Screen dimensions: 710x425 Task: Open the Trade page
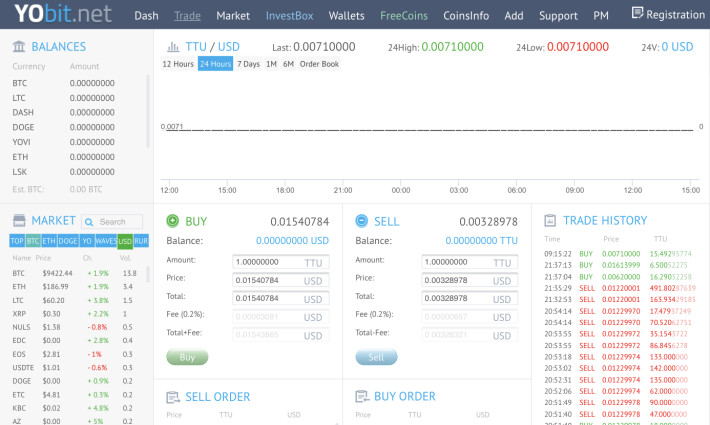tap(187, 16)
